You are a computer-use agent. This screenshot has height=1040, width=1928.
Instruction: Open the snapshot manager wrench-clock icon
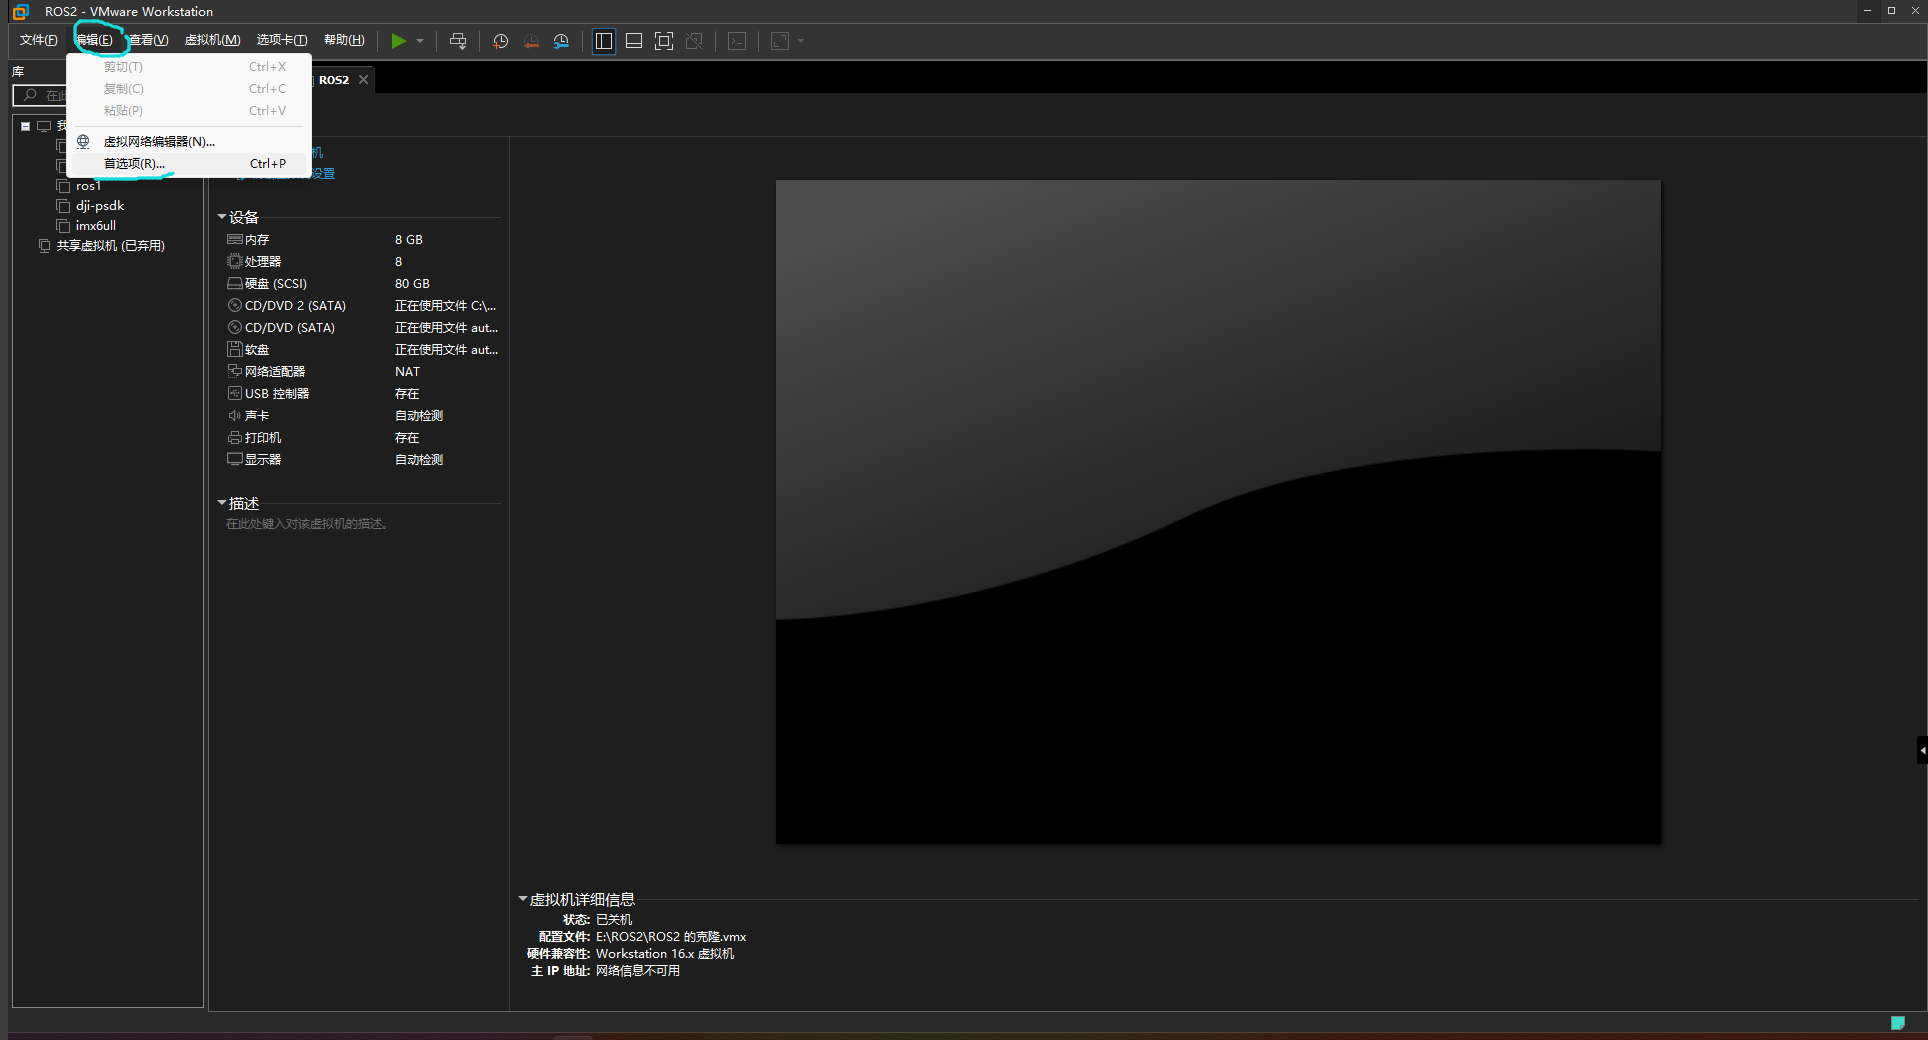tap(561, 41)
